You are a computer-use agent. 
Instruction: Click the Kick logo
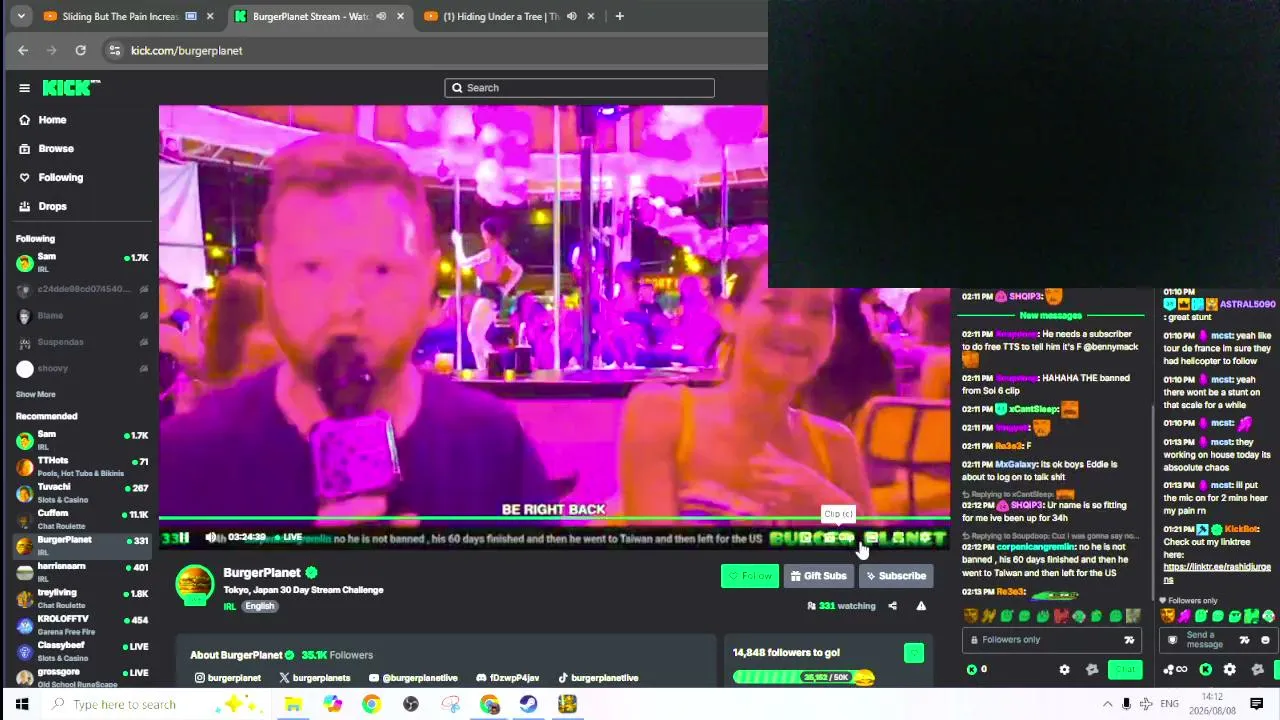pyautogui.click(x=71, y=88)
